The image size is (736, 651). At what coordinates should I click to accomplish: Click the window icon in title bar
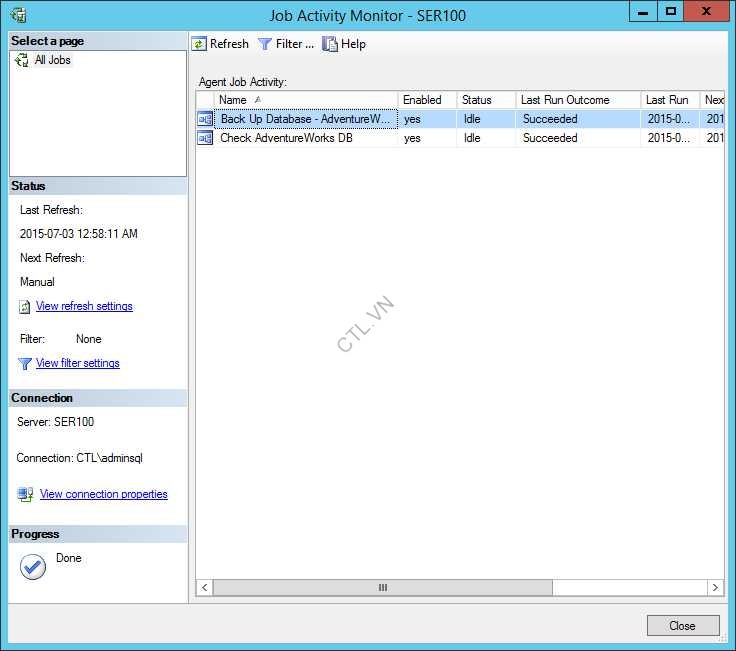point(17,15)
